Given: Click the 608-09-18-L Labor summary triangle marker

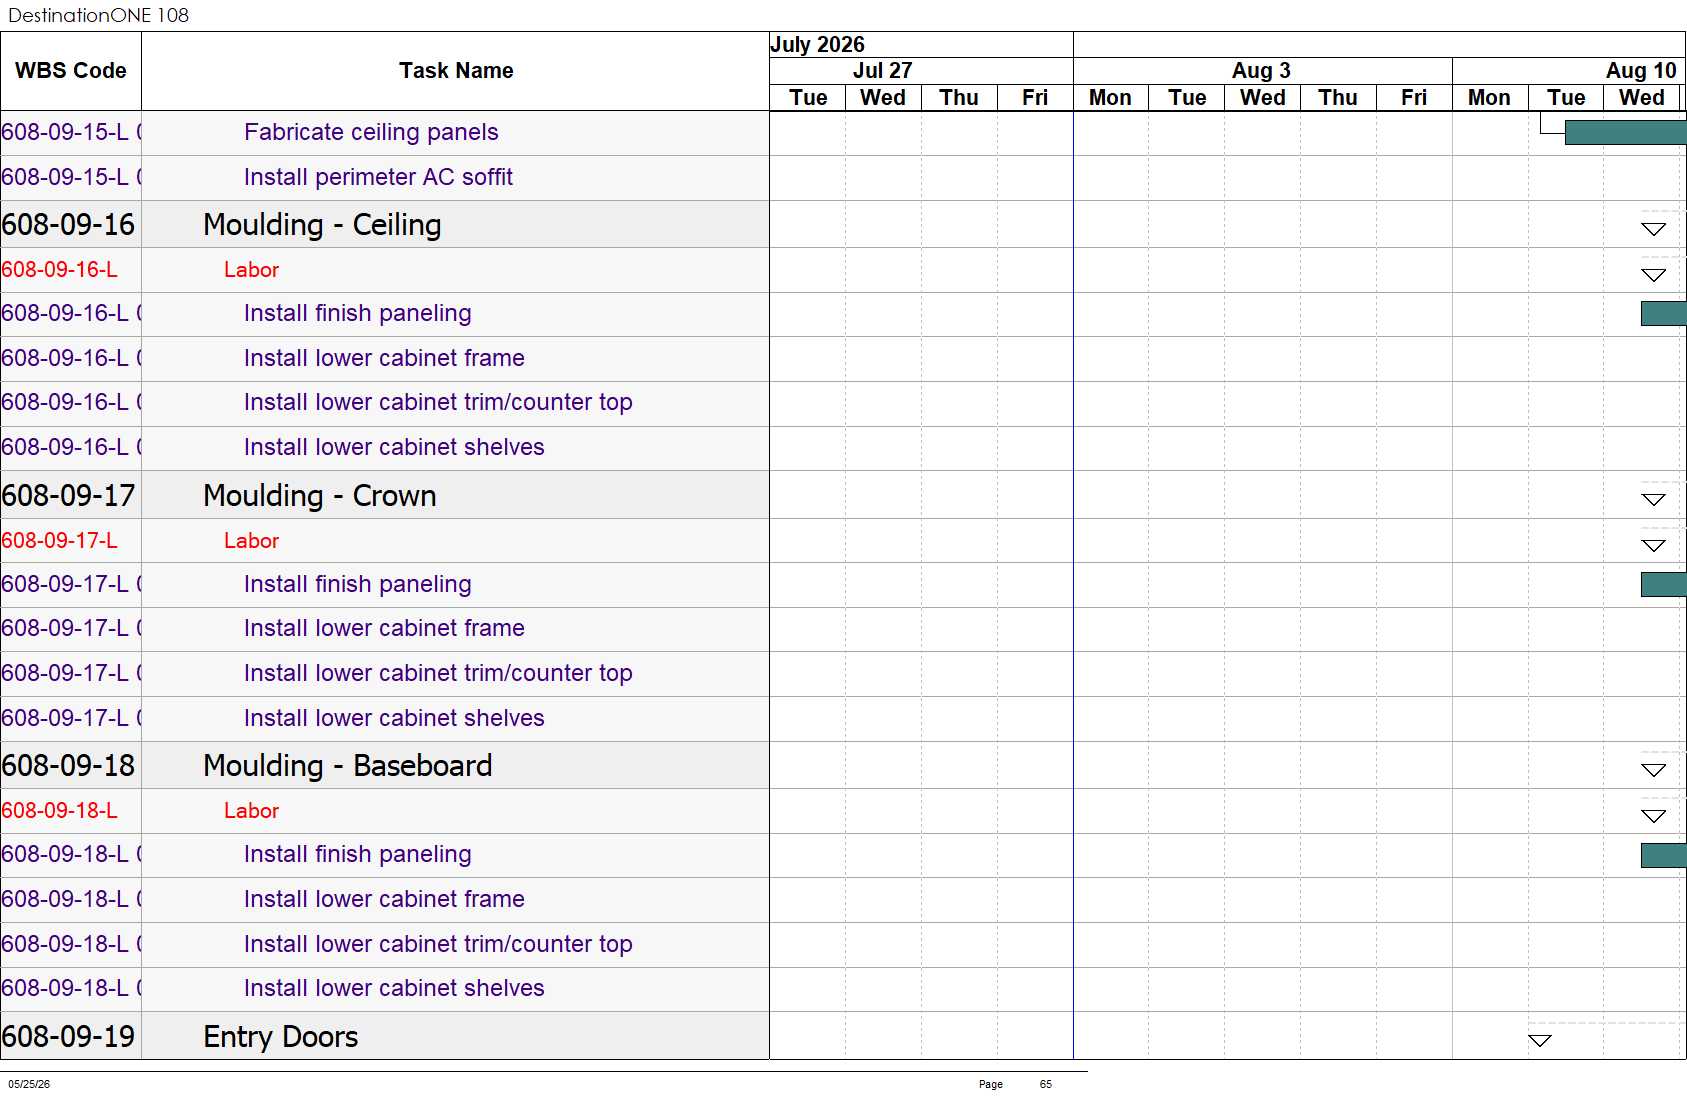Looking at the screenshot, I should [1654, 816].
